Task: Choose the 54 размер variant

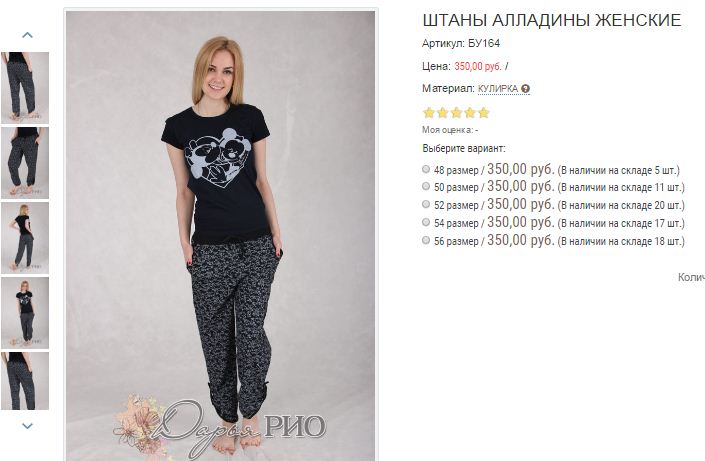Action: 426,222
